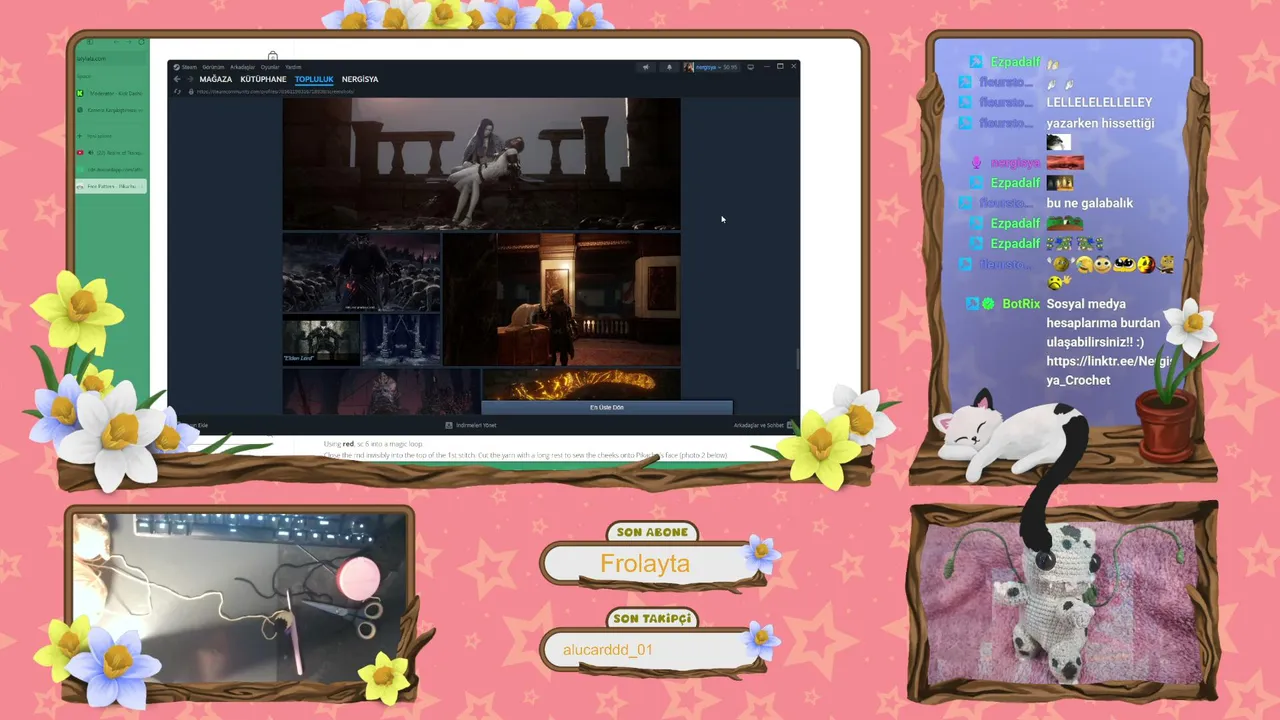Viewport: 1280px width, 720px height.
Task: Open Steam announcements megaphone icon
Action: coord(645,67)
